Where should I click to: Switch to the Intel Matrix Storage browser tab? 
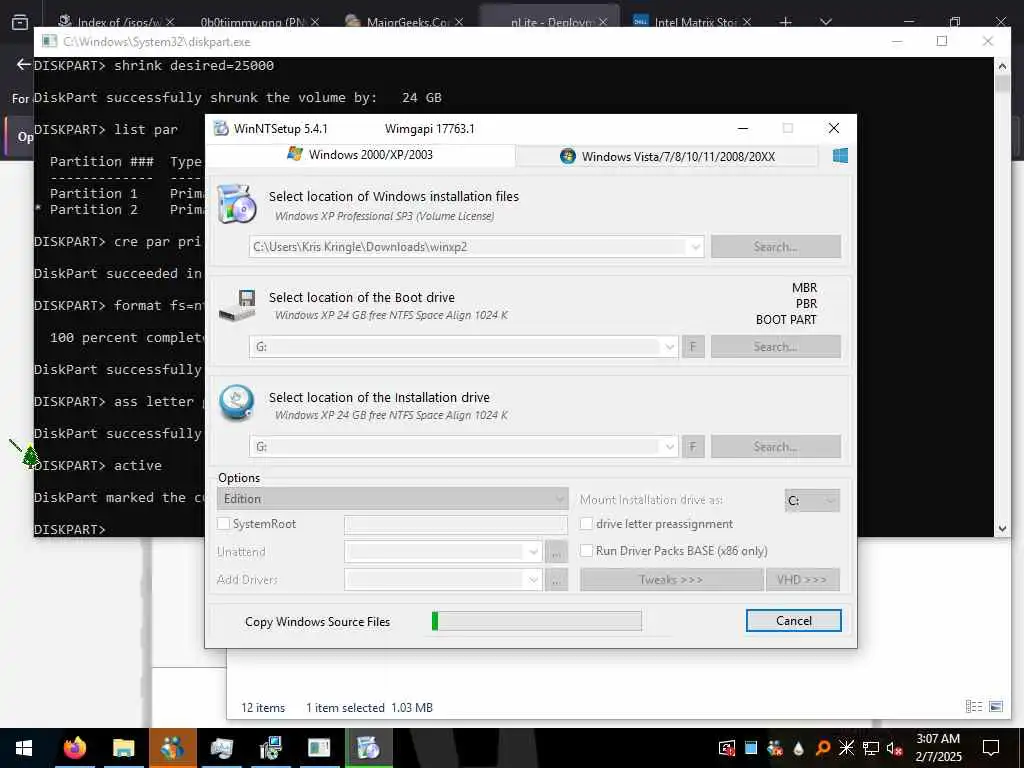tap(692, 22)
